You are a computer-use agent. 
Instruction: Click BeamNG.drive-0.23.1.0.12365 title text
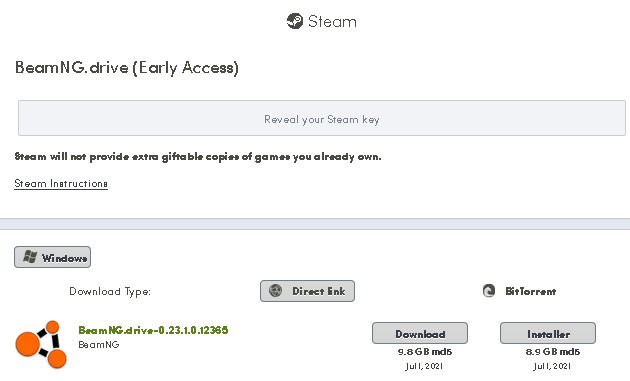(x=153, y=330)
